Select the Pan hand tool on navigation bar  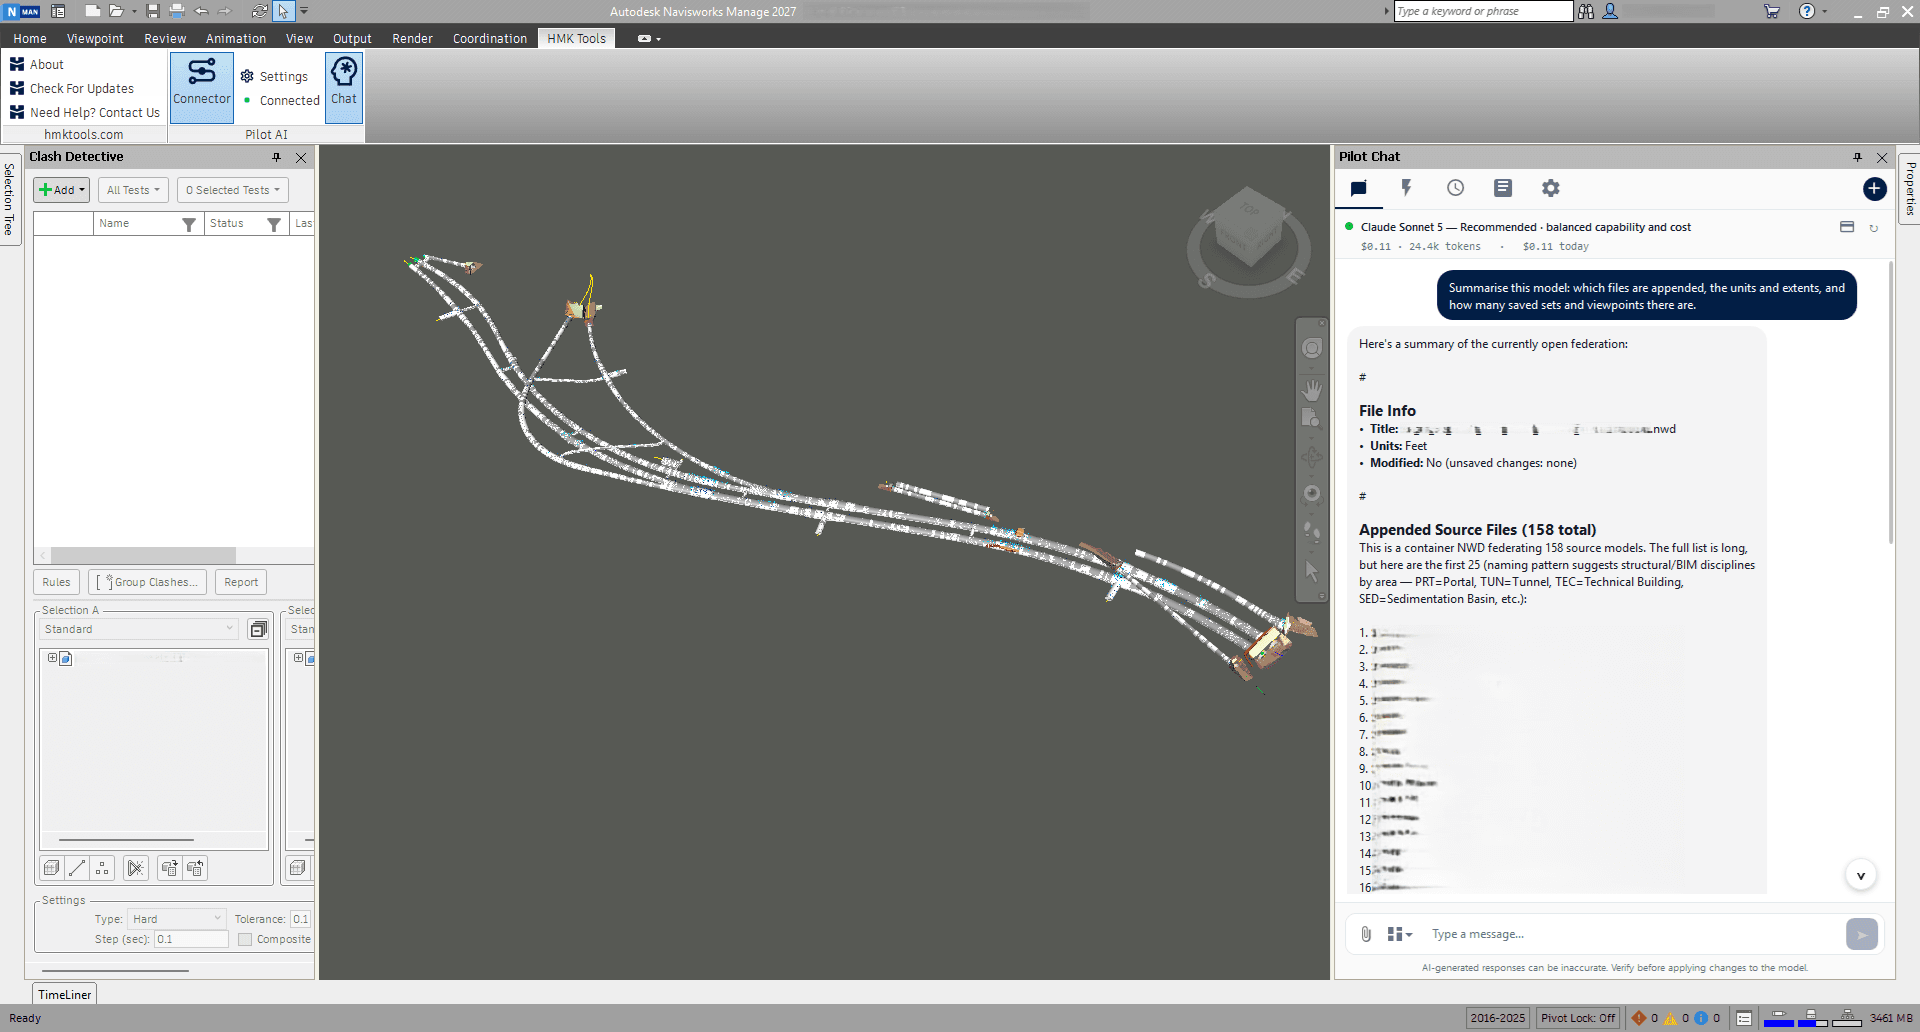pos(1312,389)
